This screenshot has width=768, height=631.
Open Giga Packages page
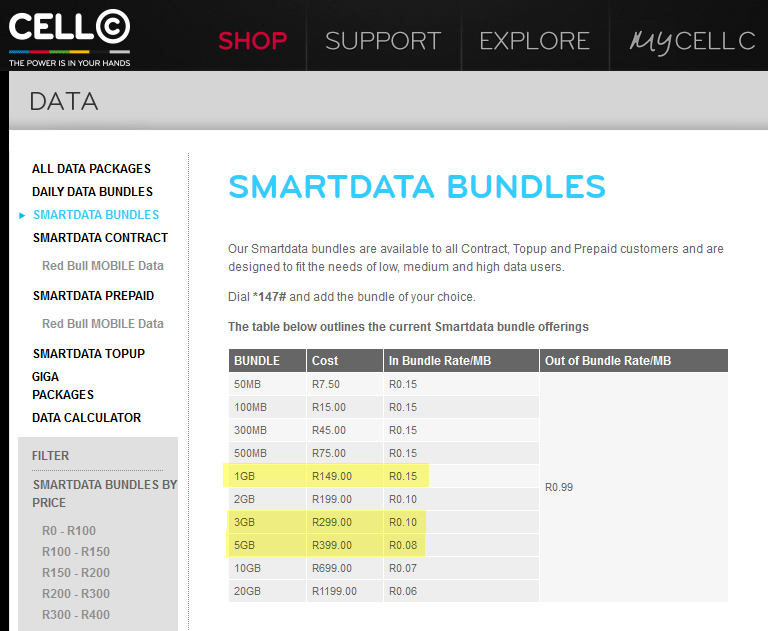coord(63,386)
